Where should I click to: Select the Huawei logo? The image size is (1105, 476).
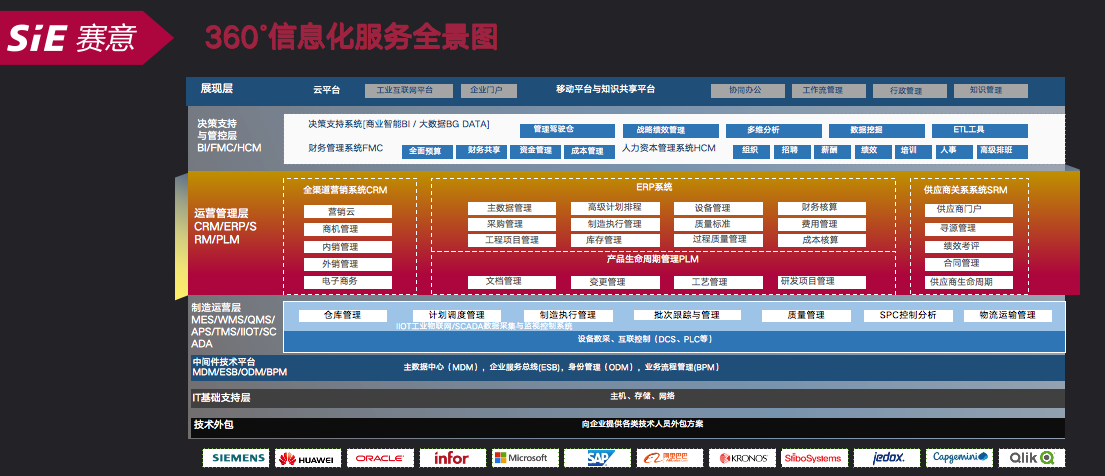(x=307, y=458)
